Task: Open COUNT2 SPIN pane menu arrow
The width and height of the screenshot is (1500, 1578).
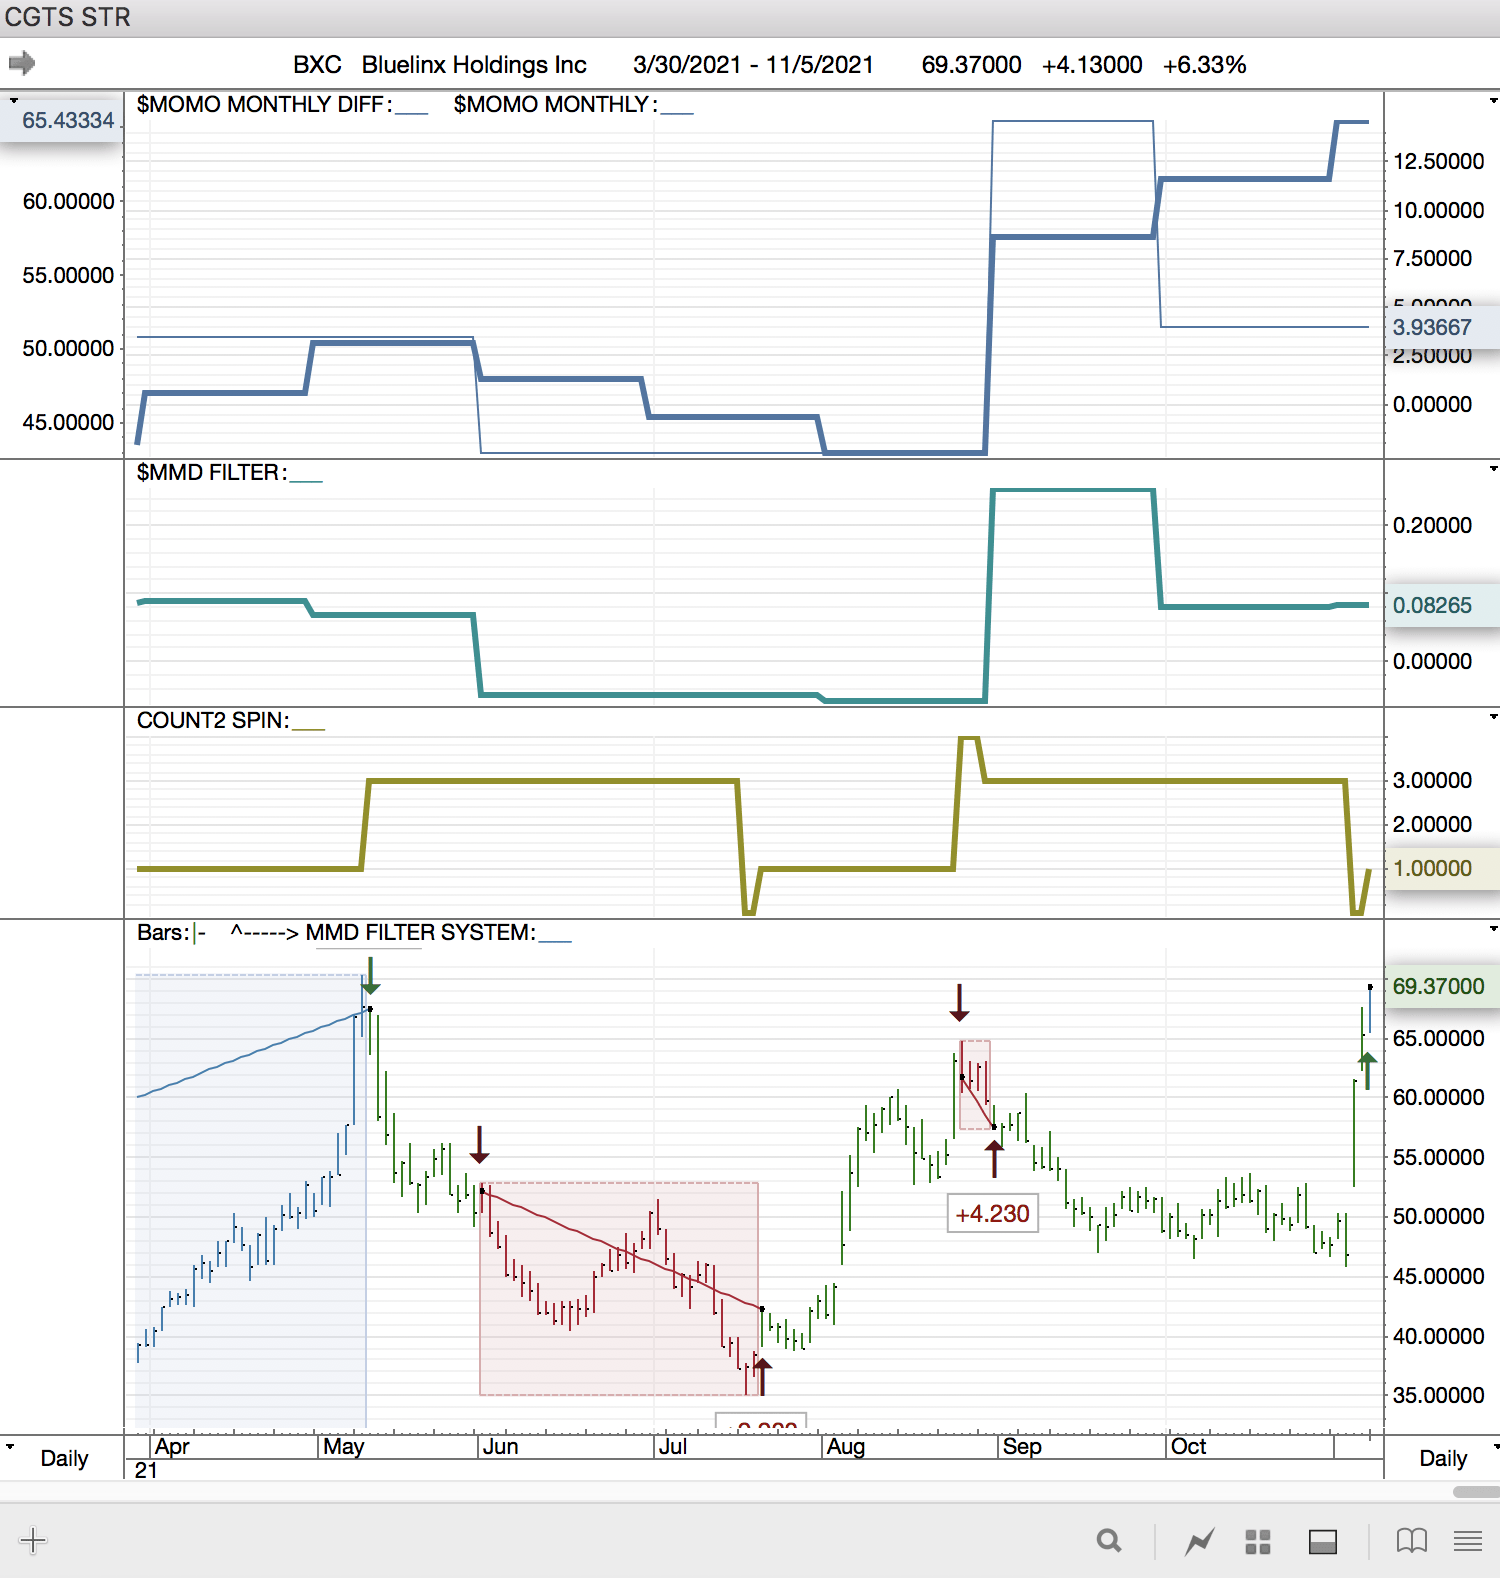Action: pos(1494,716)
